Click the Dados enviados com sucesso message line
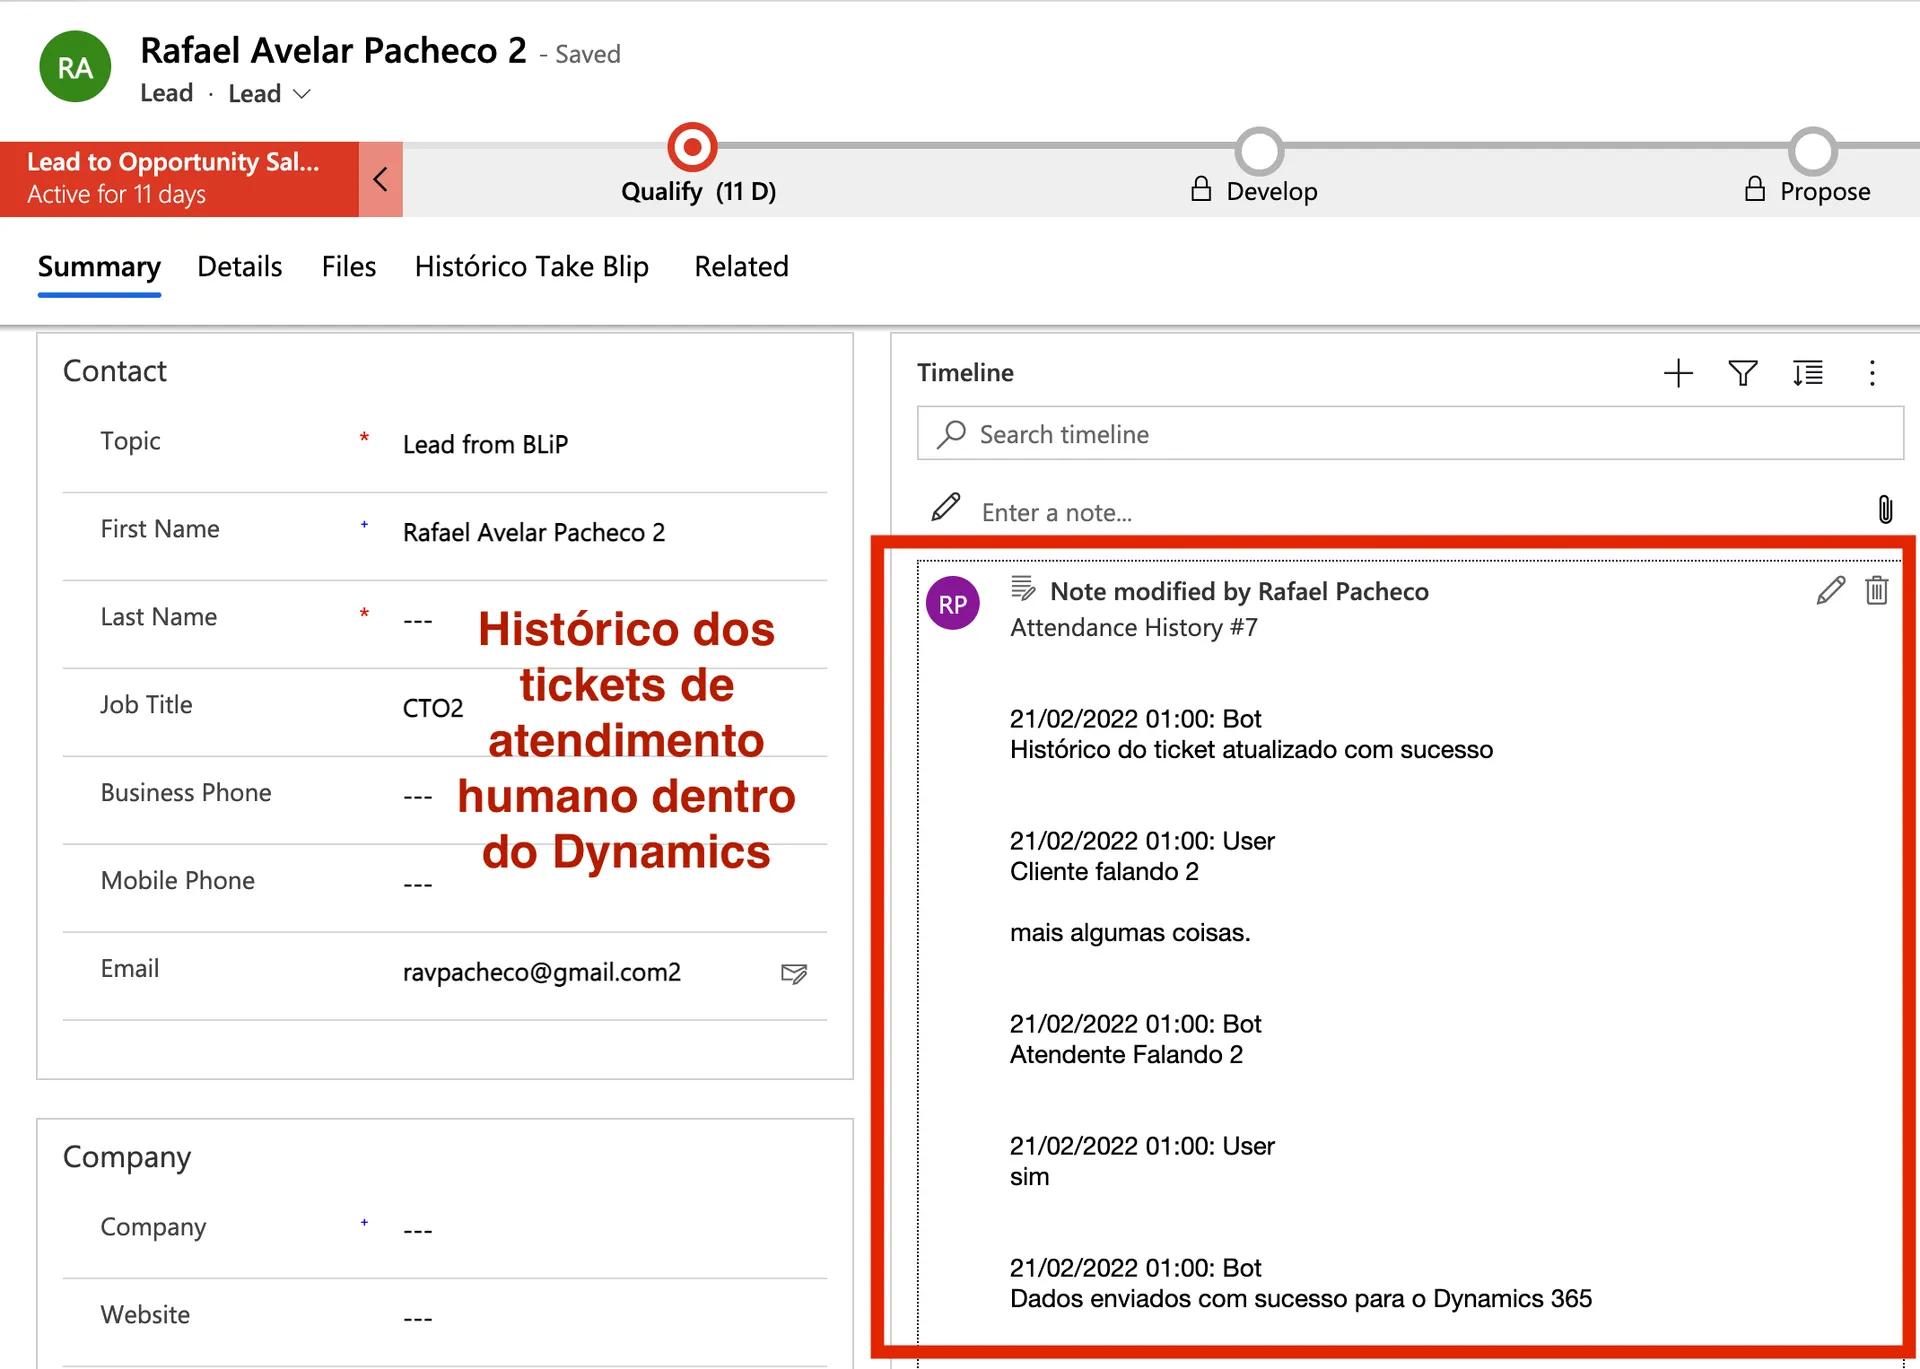The image size is (1920, 1369). click(1301, 1299)
